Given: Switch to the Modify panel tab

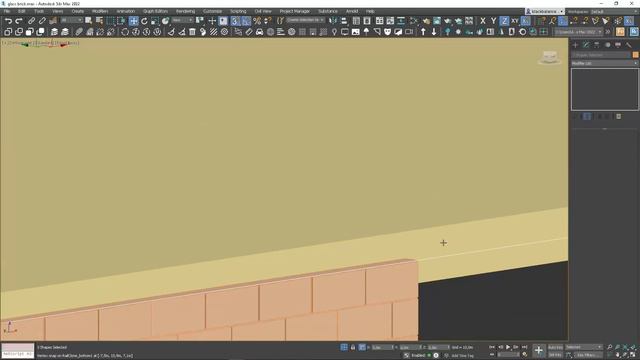Looking at the screenshot, I should coord(586,45).
